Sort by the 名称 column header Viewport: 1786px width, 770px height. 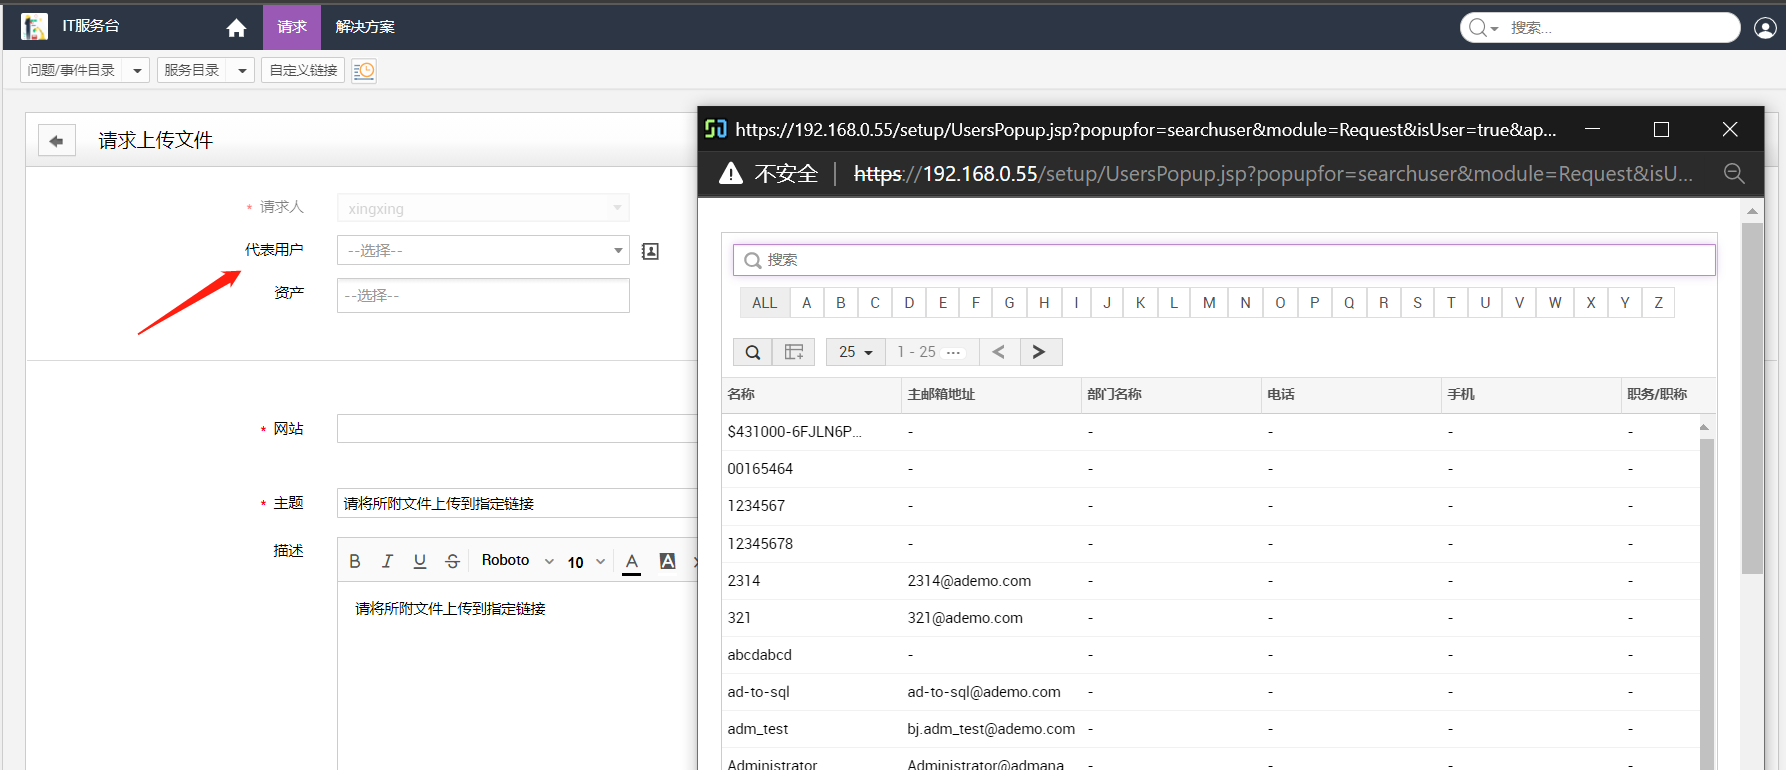[811, 395]
